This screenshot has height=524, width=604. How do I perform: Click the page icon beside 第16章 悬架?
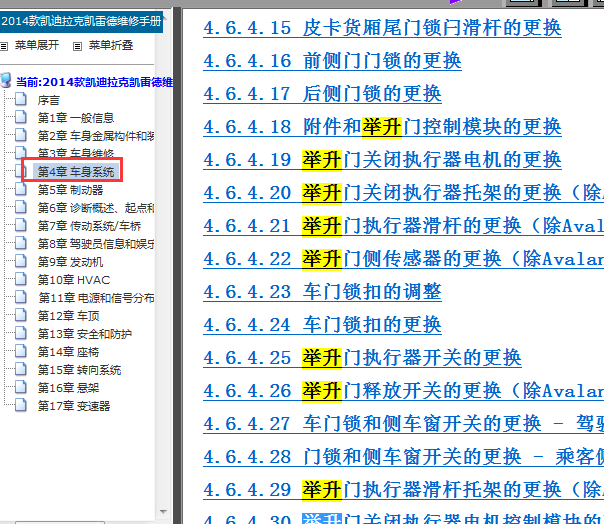coord(21,387)
